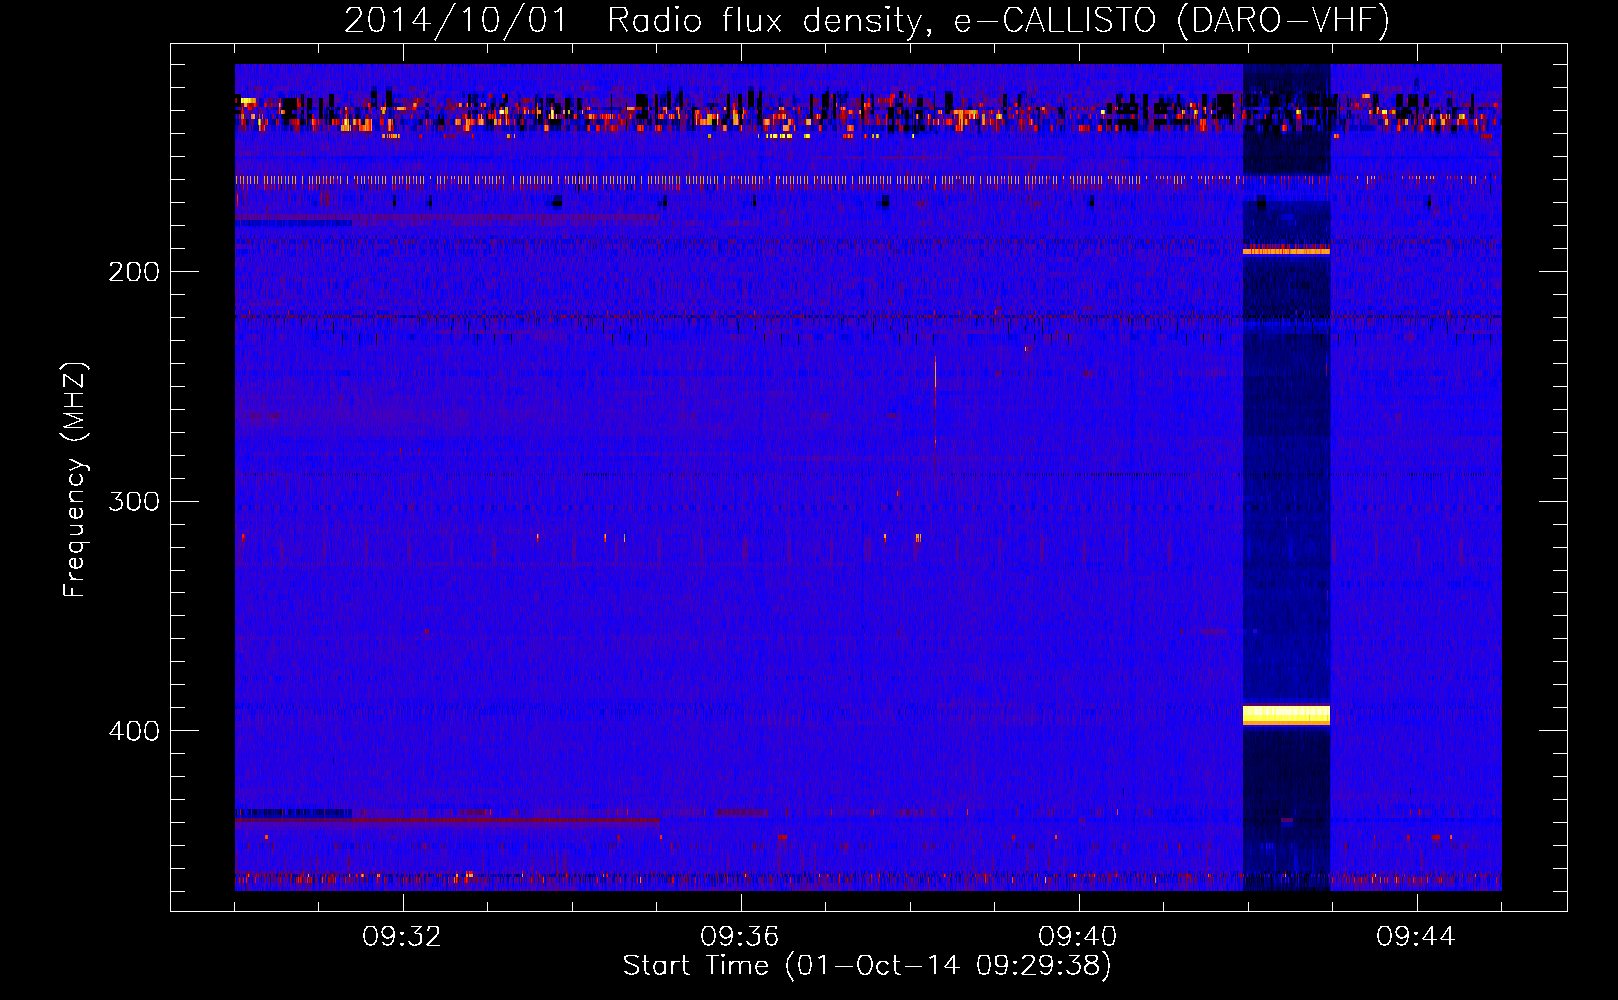1618x1000 pixels.
Task: Click the 09:40 time tick label
Action: tap(1078, 937)
